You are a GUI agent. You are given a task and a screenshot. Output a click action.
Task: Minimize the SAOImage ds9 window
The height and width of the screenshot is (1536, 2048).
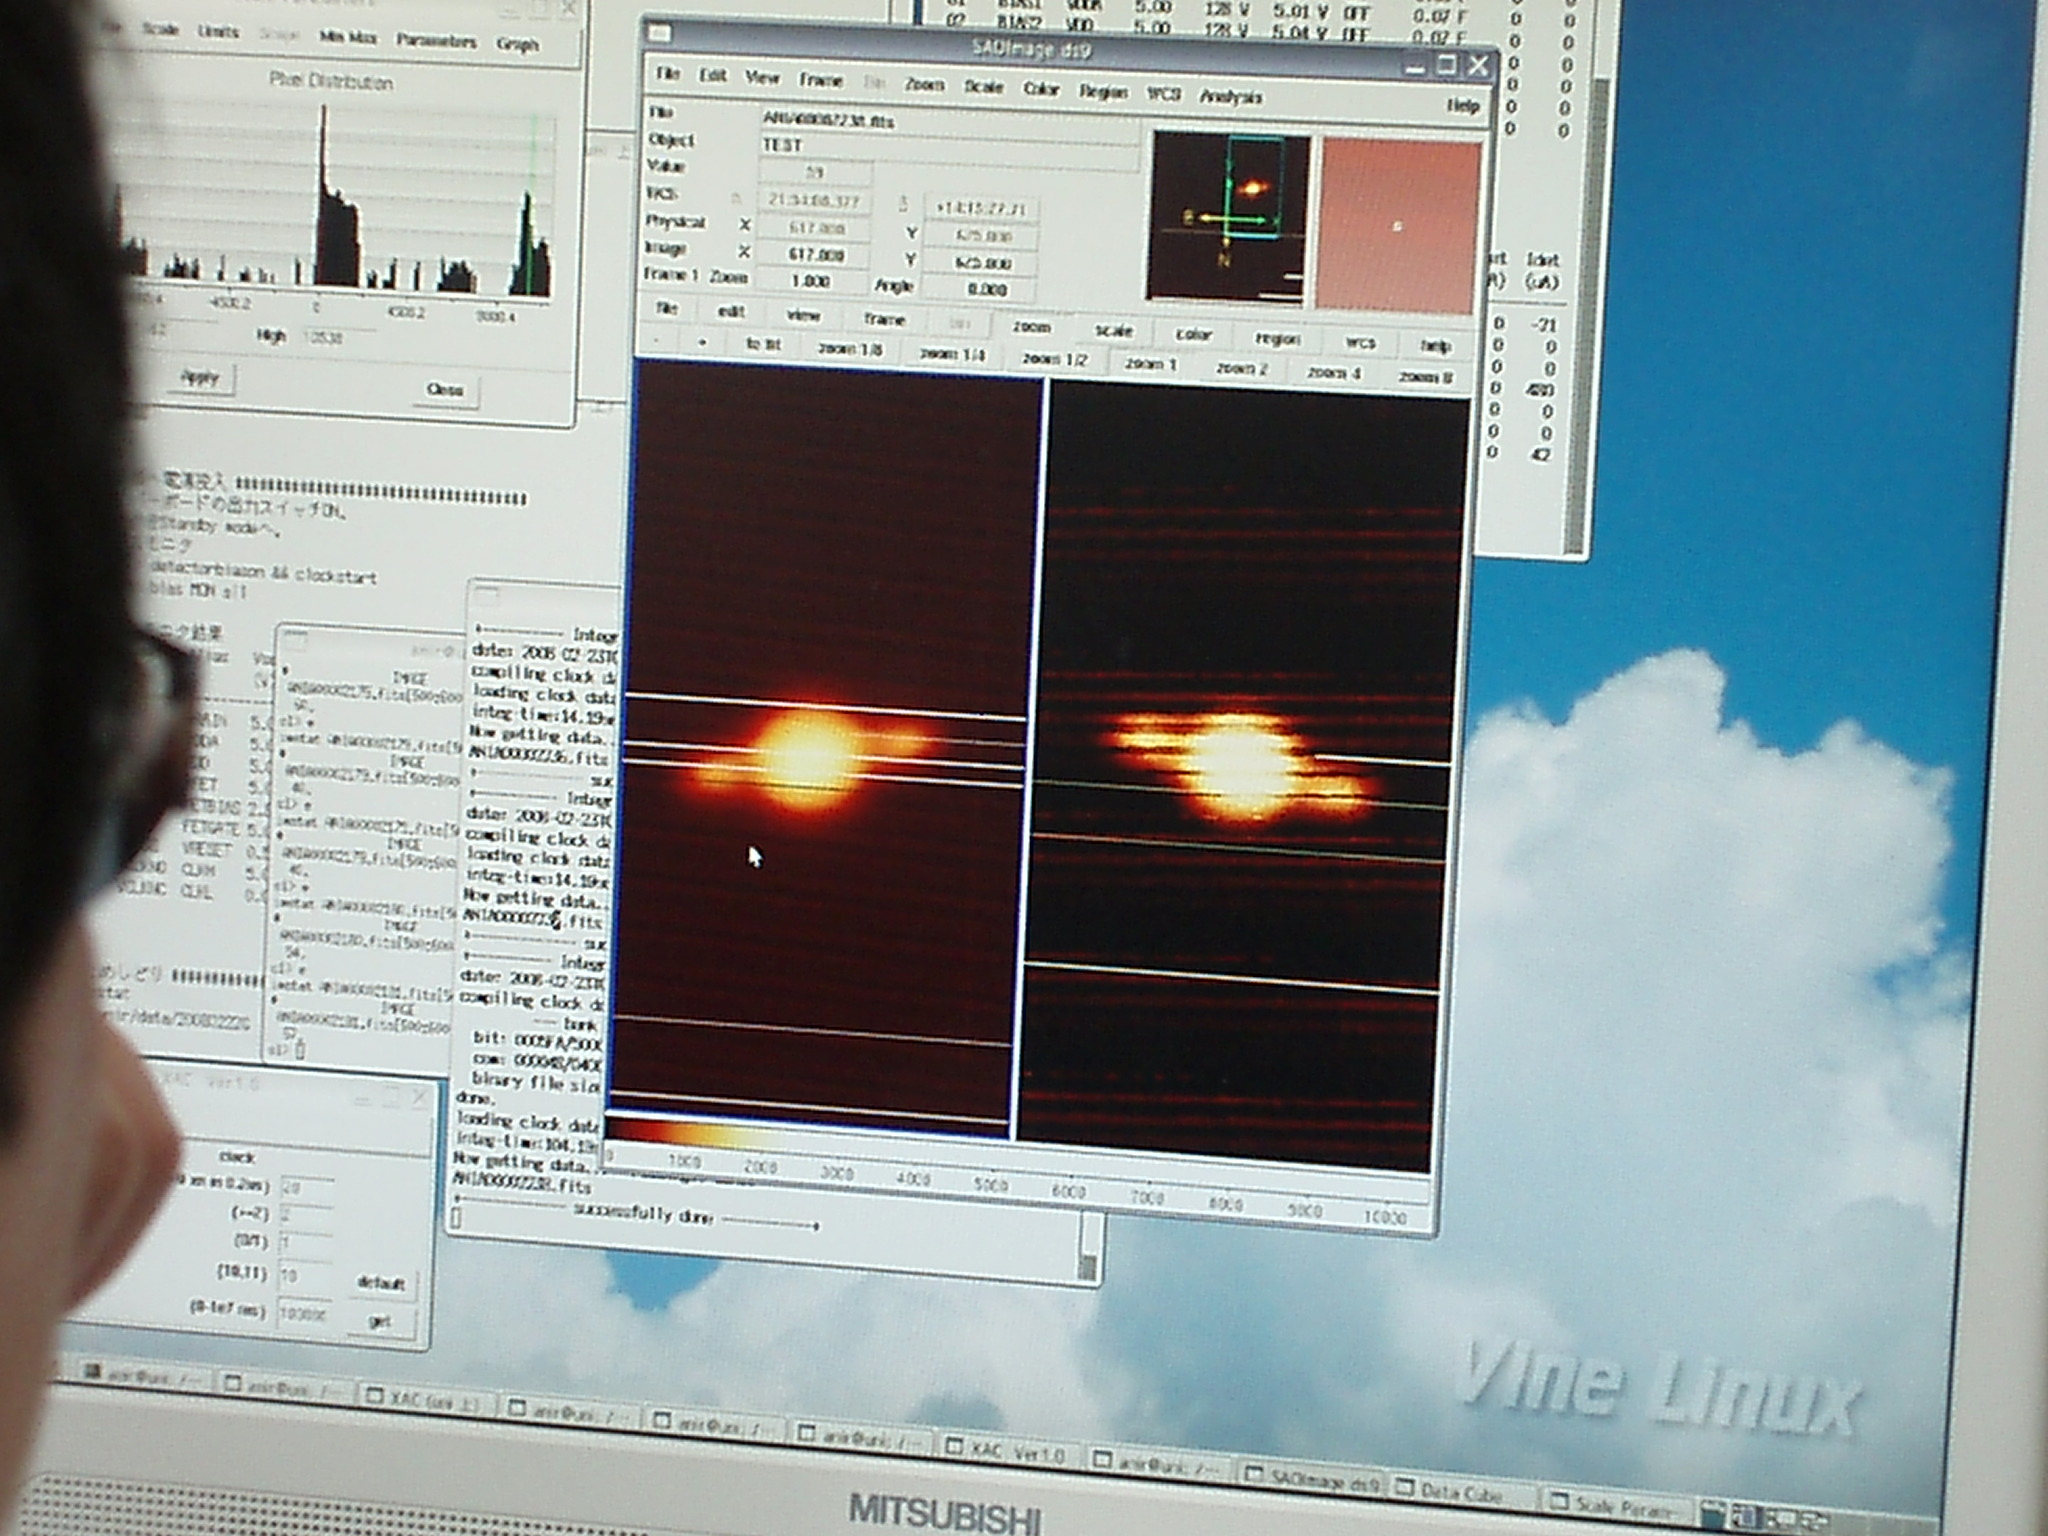(x=1415, y=67)
